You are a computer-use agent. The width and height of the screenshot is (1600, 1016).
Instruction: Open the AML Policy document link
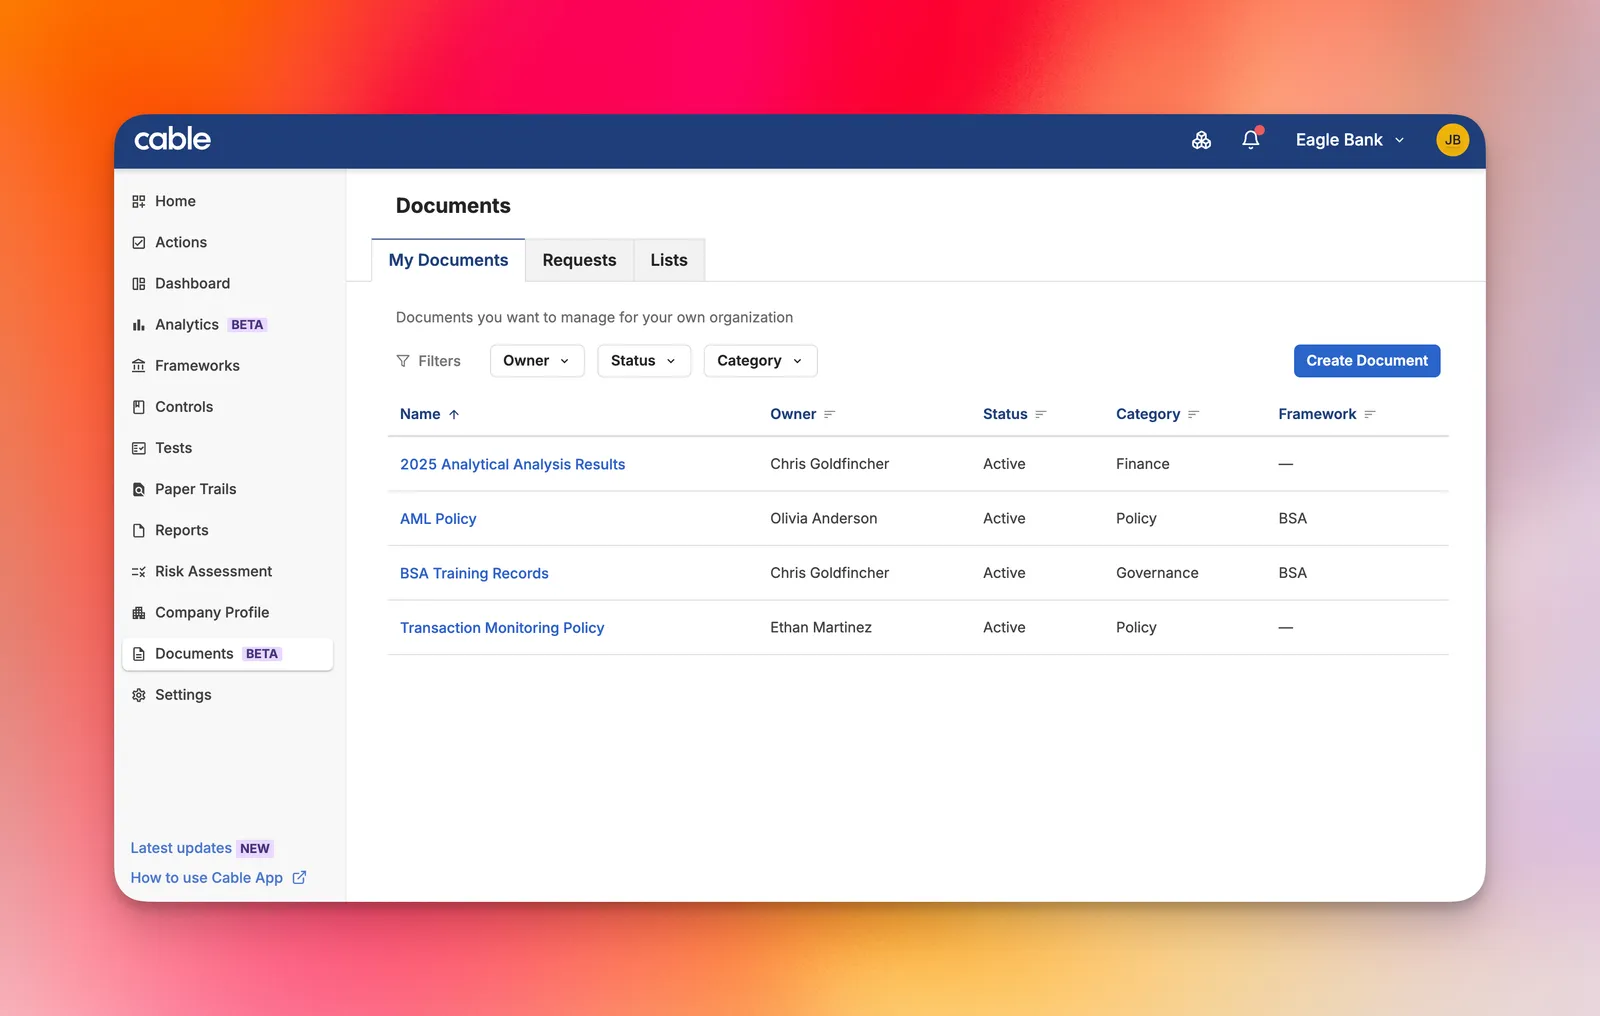(438, 519)
